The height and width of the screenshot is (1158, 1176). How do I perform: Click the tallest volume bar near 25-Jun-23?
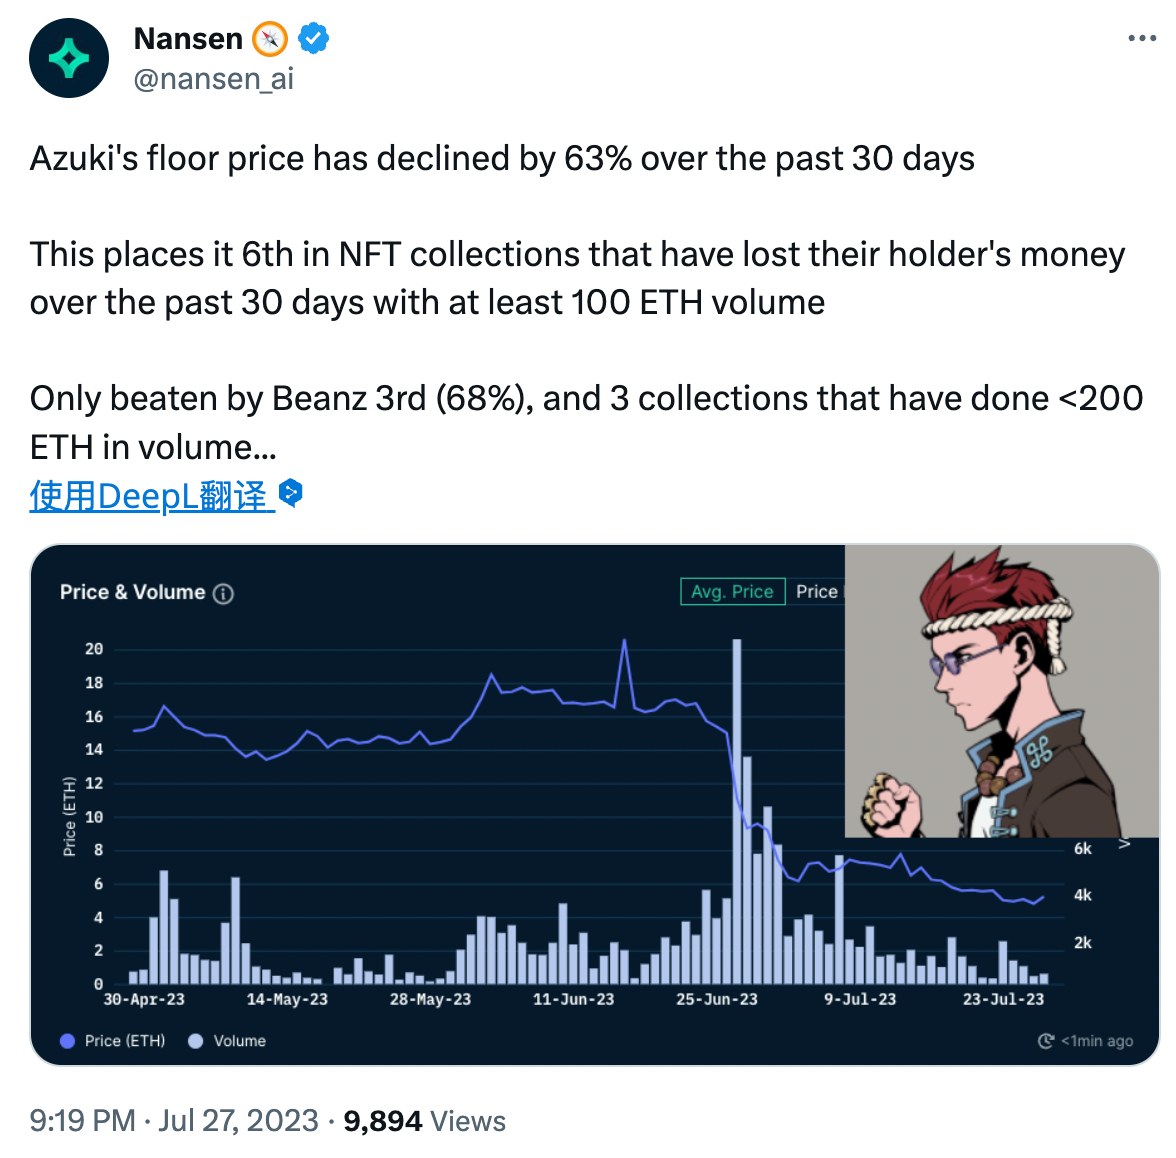coord(737,810)
